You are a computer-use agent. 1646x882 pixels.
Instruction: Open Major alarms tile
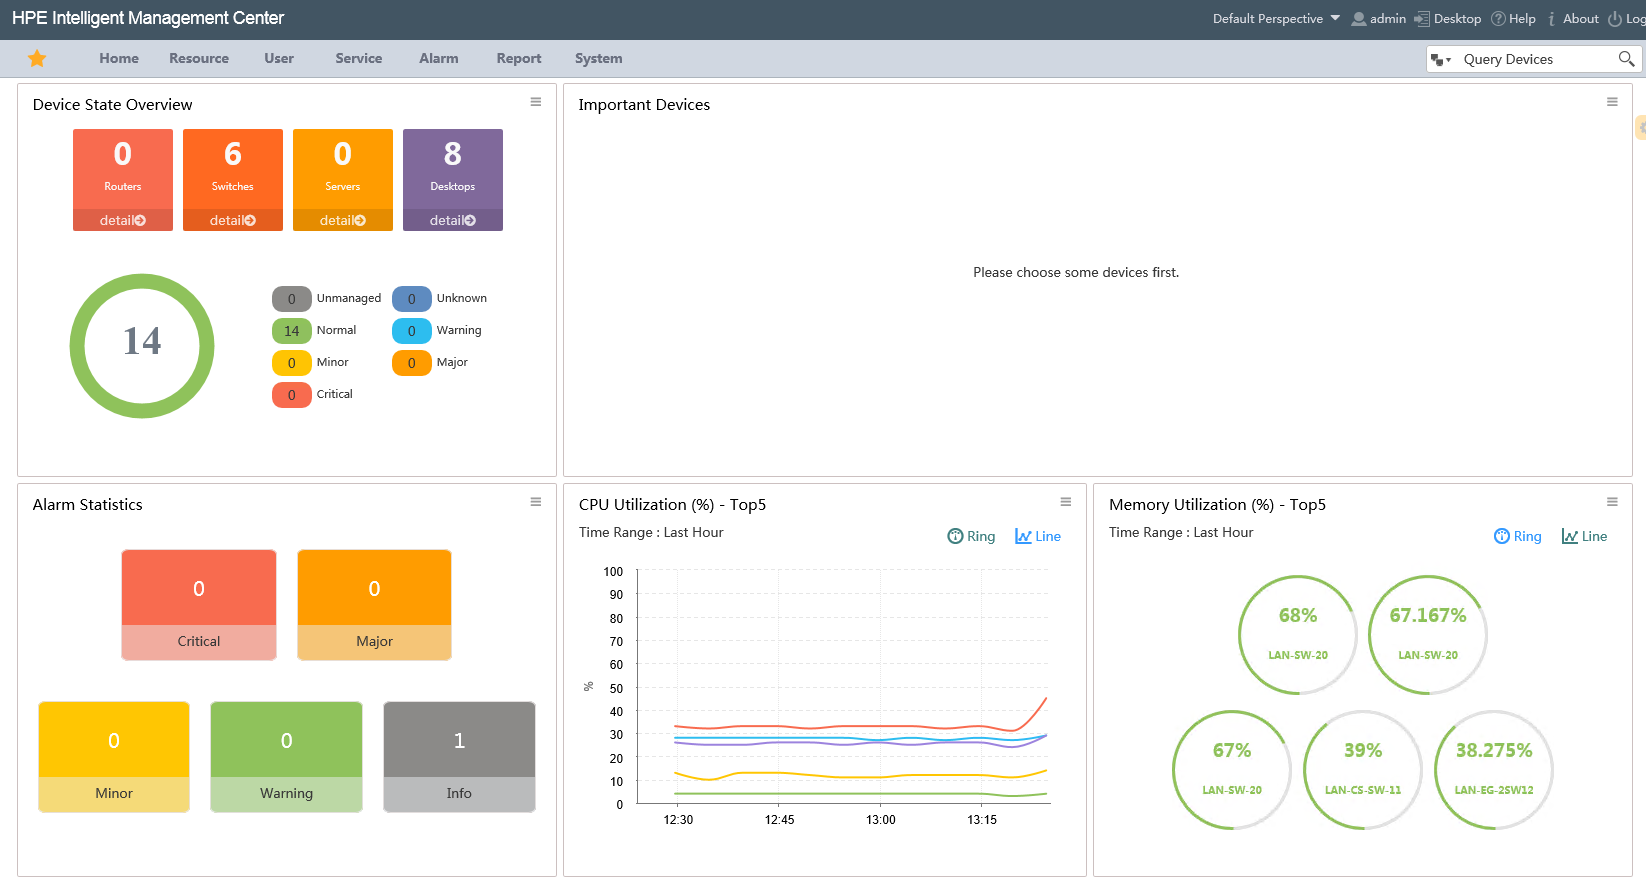click(374, 605)
